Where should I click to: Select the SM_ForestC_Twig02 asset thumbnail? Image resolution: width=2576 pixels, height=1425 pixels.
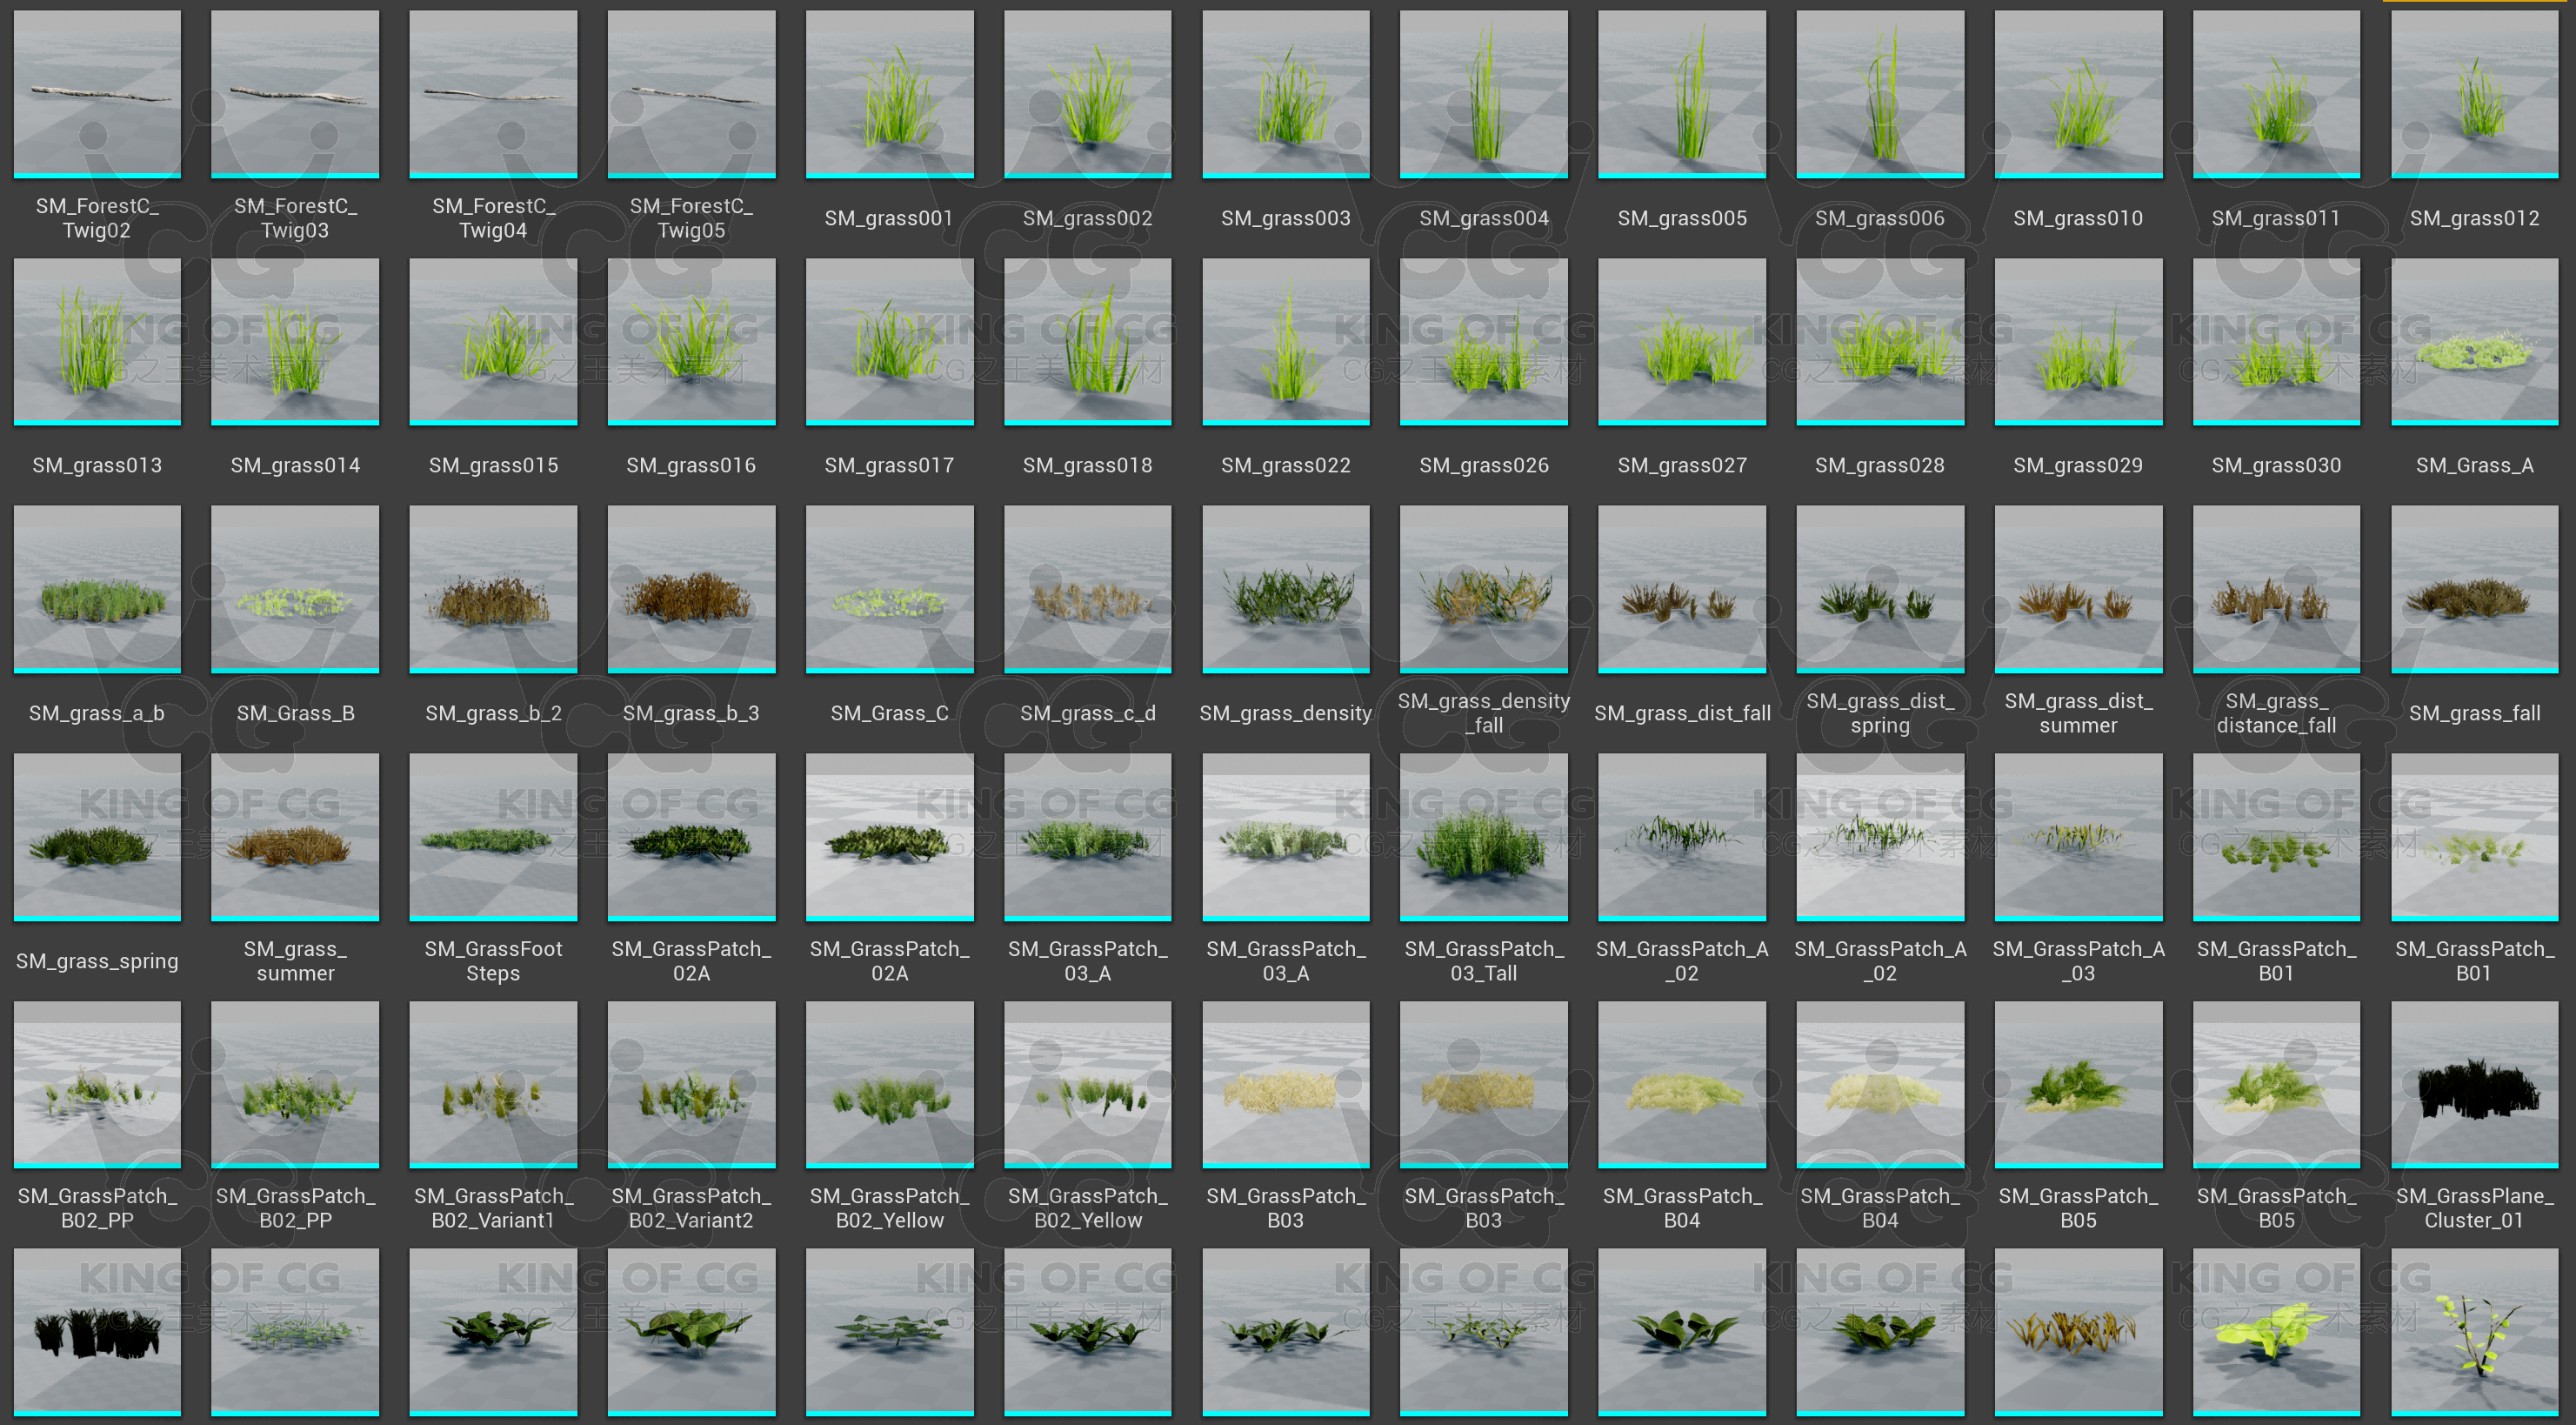click(x=97, y=94)
